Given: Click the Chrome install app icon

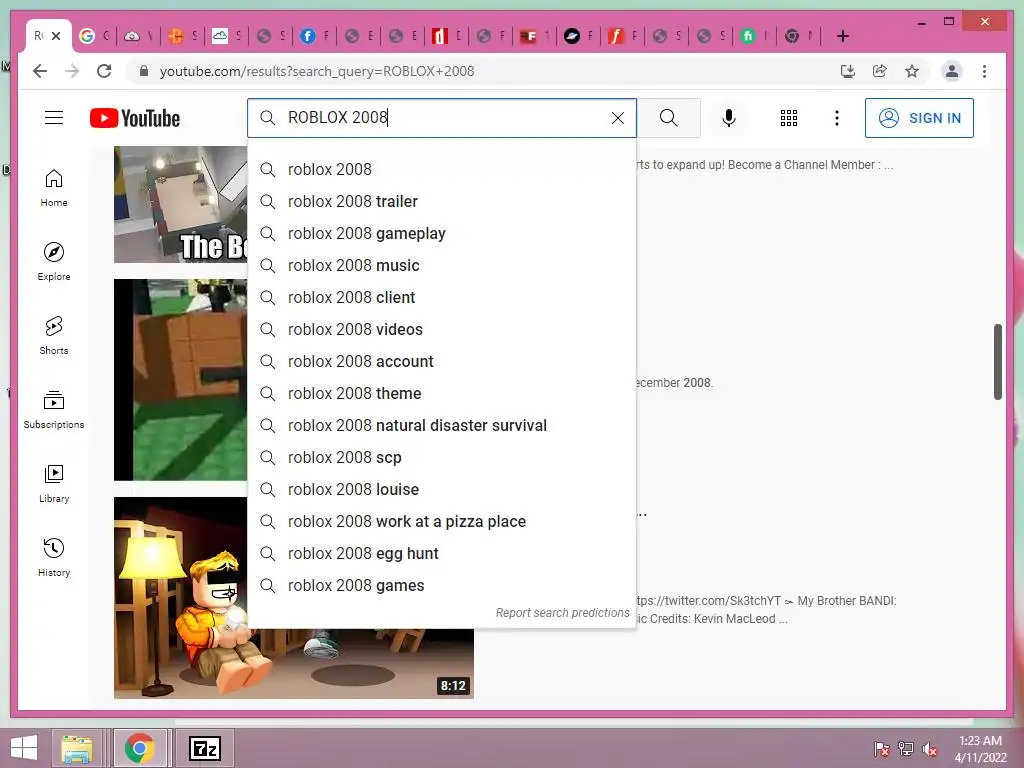Looking at the screenshot, I should pyautogui.click(x=848, y=71).
